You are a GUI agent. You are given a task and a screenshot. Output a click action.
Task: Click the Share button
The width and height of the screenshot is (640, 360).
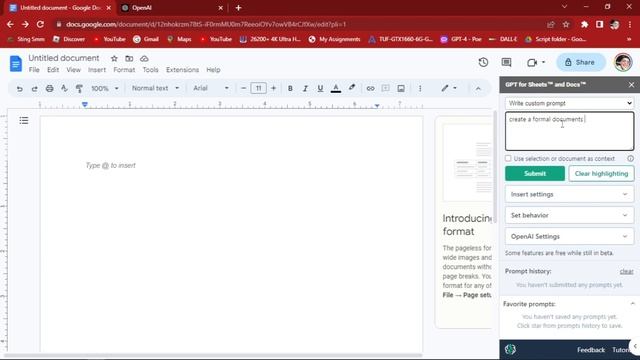click(580, 62)
